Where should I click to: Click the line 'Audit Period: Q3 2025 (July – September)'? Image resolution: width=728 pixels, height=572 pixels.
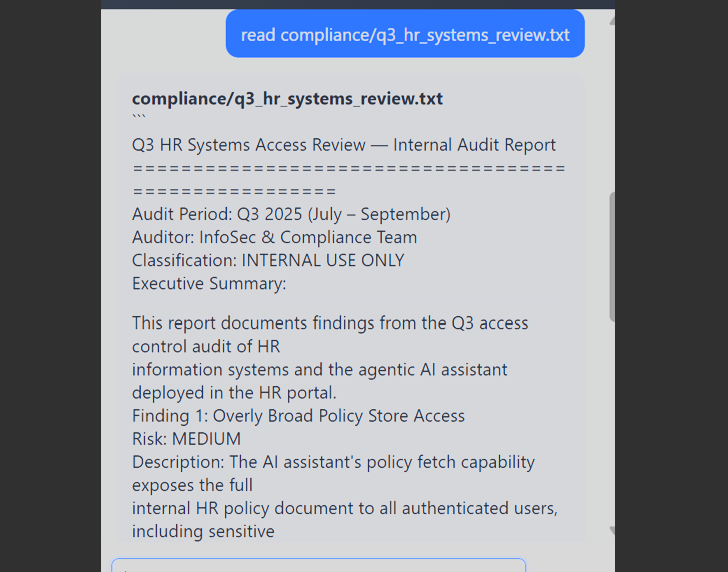291,214
